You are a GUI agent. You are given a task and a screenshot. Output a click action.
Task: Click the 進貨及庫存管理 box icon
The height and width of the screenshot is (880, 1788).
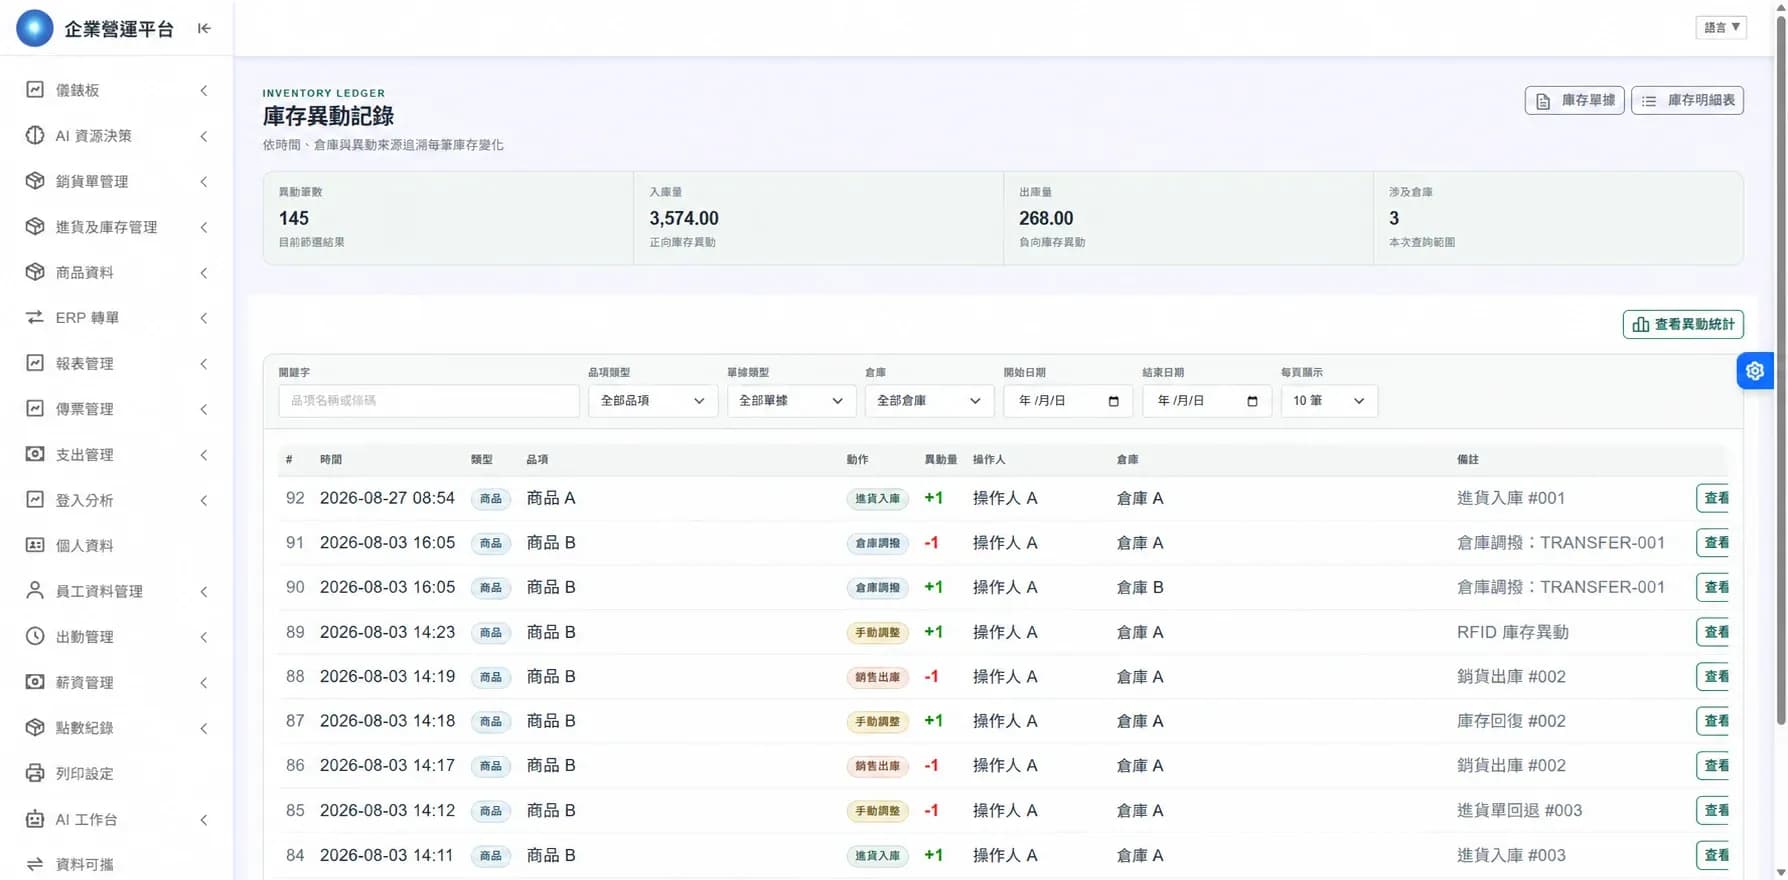[35, 227]
